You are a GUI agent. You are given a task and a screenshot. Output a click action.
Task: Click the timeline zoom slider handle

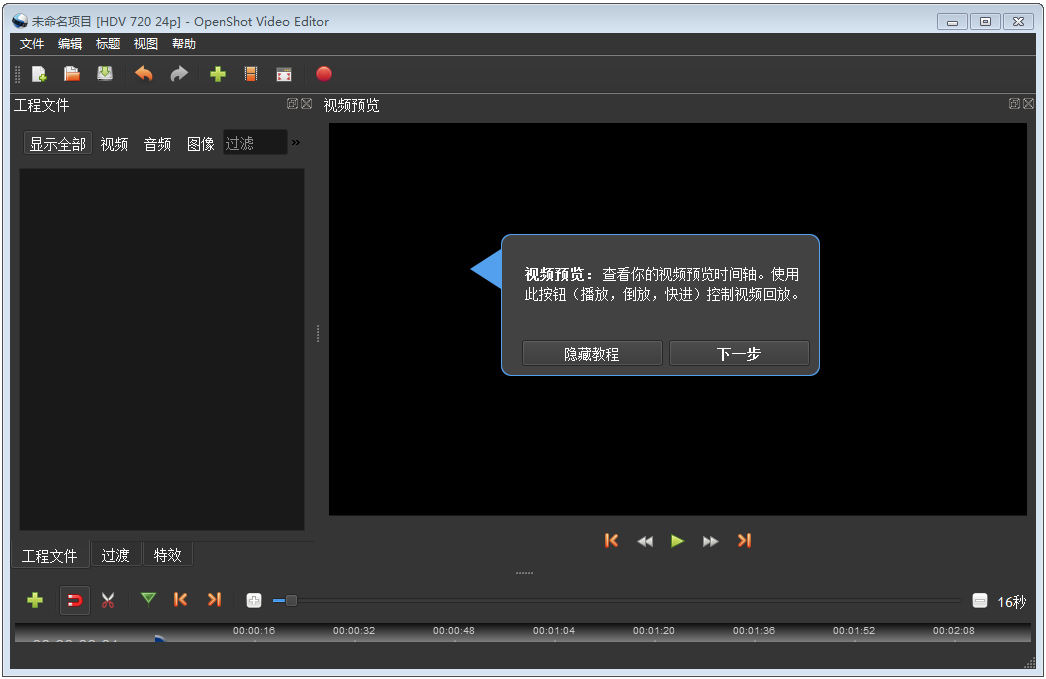291,600
